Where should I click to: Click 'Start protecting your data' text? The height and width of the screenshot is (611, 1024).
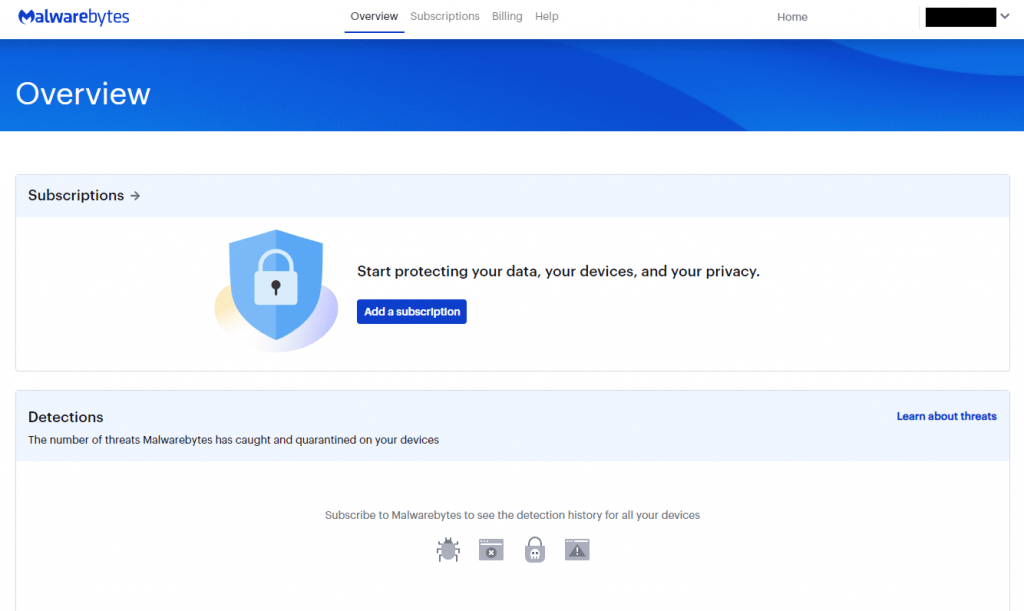[558, 271]
